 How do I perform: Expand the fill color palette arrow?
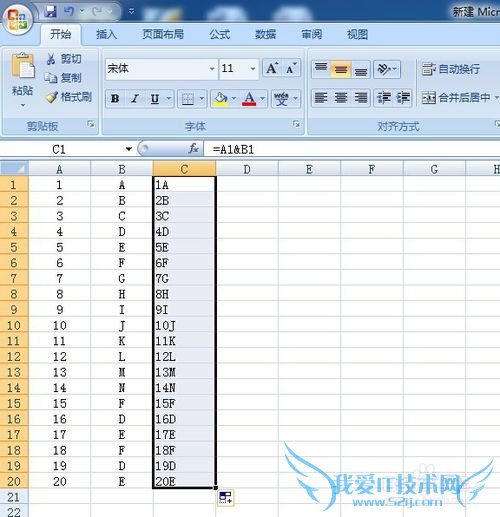point(234,98)
